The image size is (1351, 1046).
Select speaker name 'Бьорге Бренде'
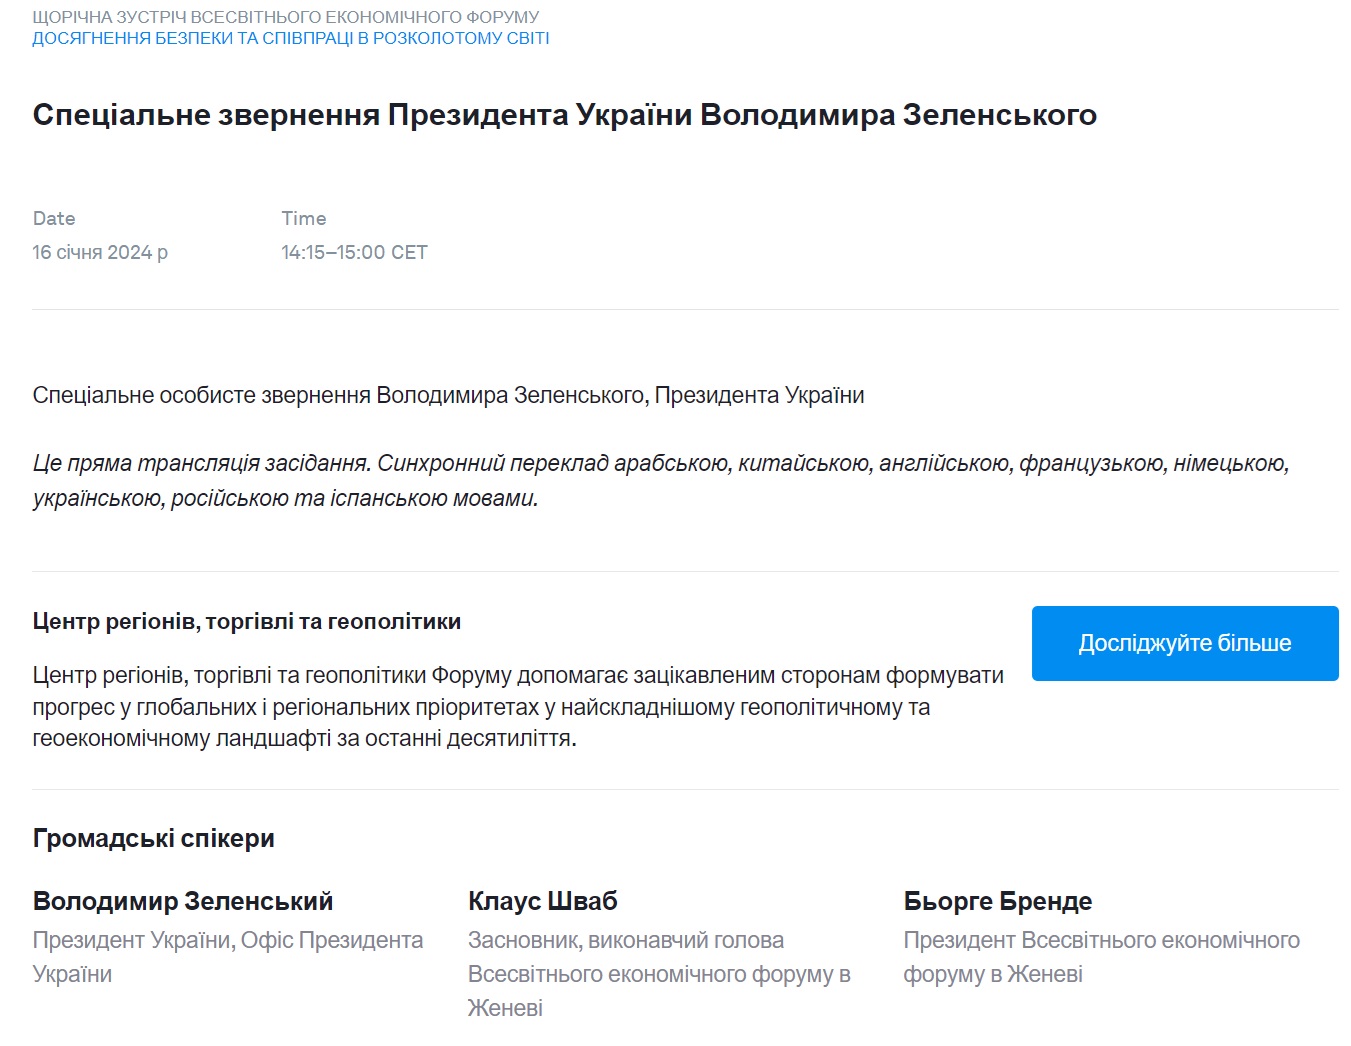[x=997, y=900]
